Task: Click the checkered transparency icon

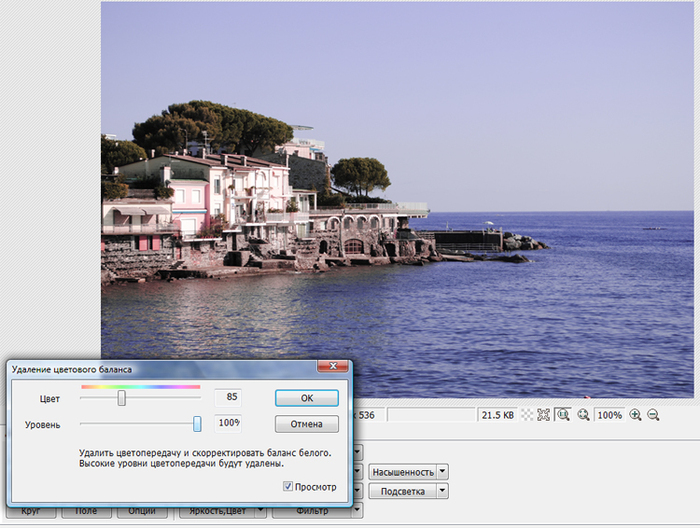Action: (527, 415)
